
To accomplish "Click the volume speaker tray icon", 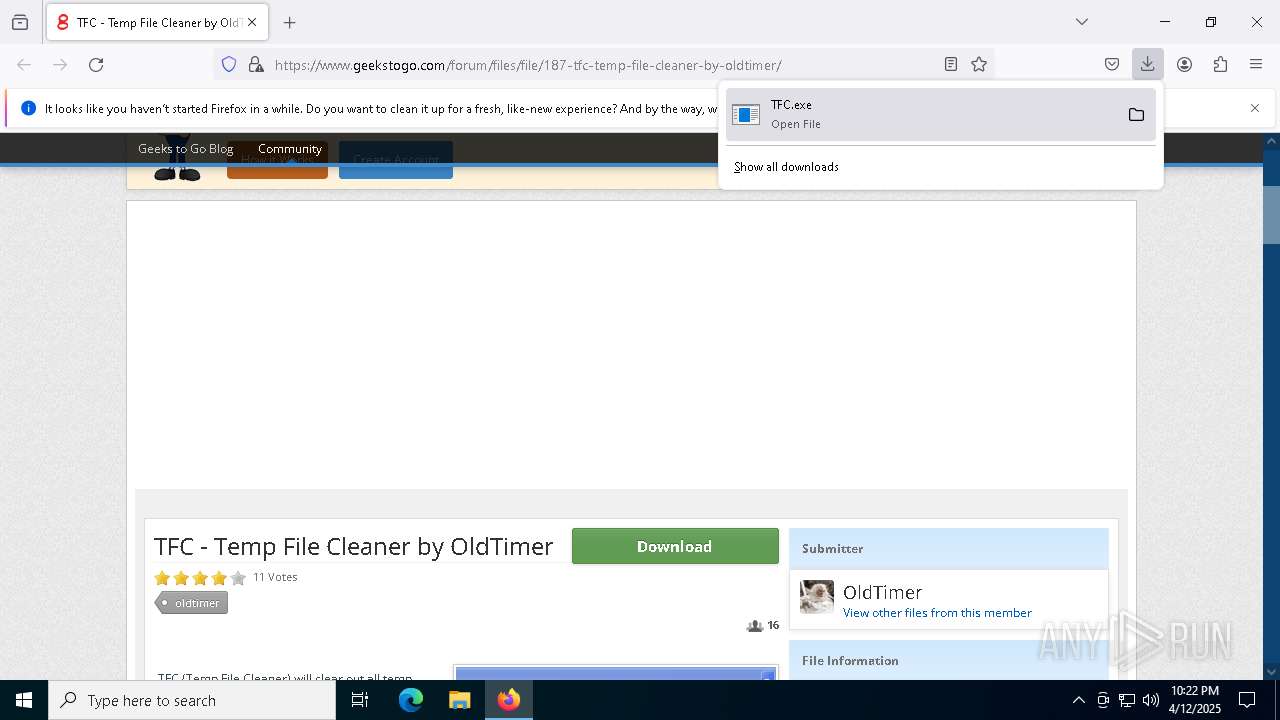I will point(1150,700).
